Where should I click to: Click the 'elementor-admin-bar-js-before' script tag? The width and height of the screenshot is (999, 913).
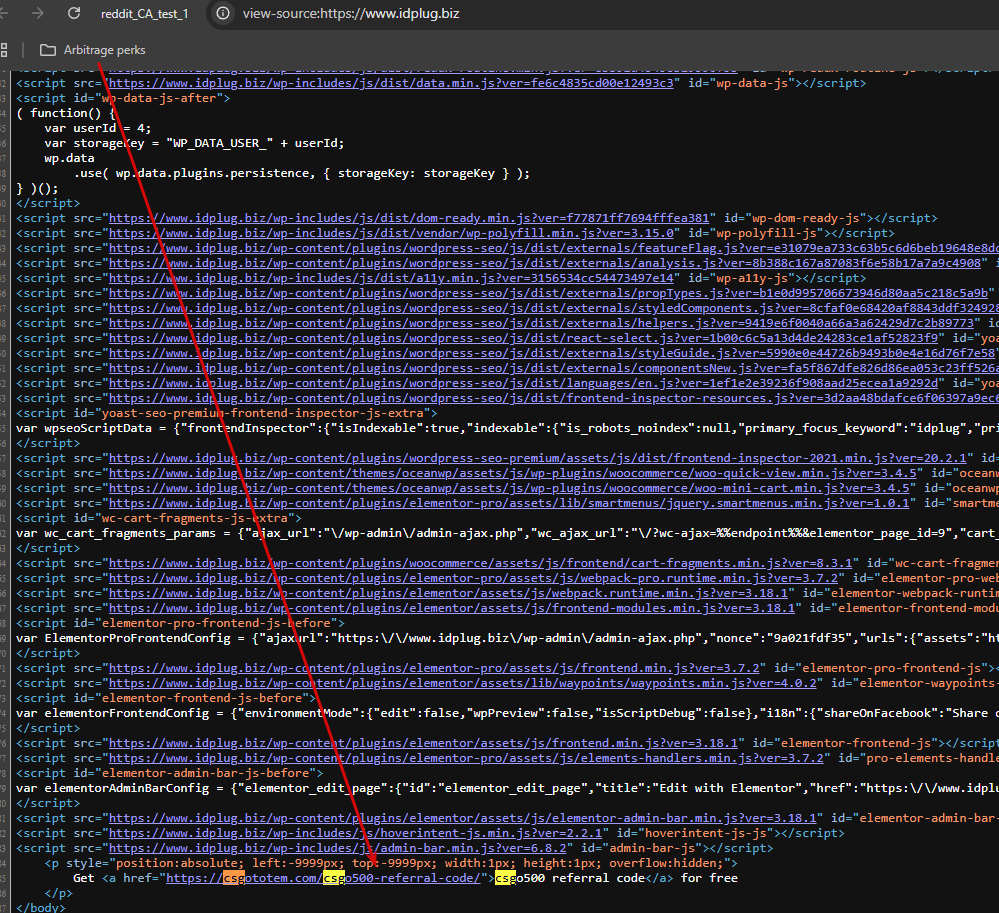click(169, 773)
